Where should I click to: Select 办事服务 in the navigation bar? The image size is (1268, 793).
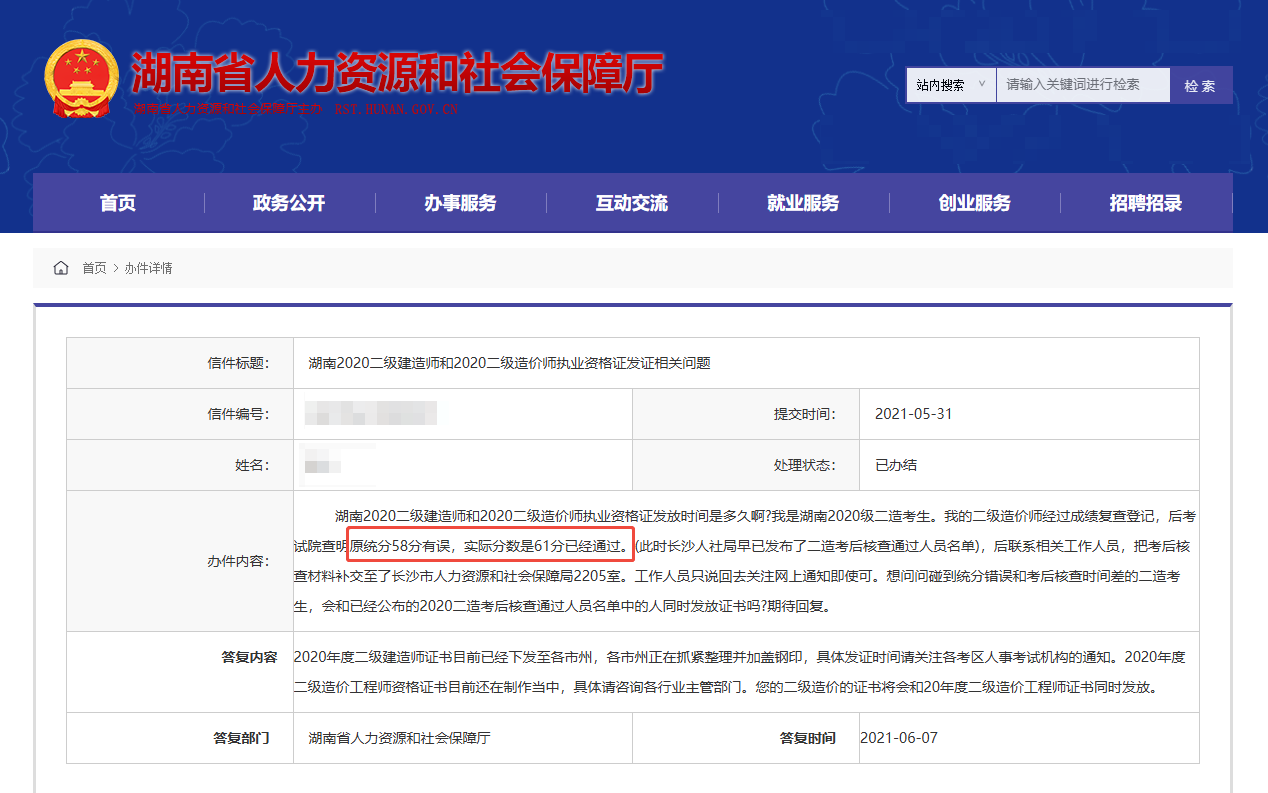click(x=460, y=203)
